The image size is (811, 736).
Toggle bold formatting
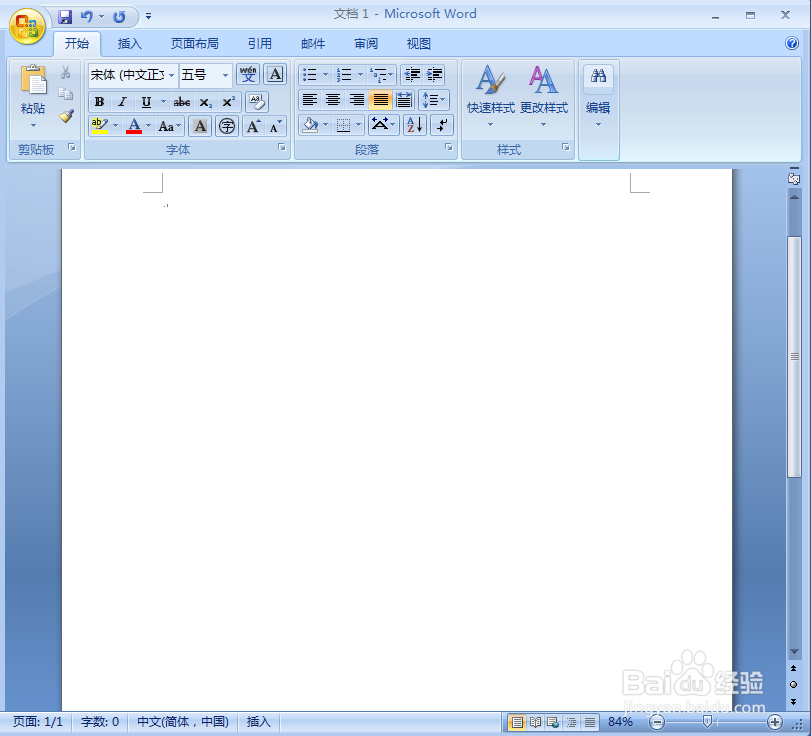(x=99, y=102)
